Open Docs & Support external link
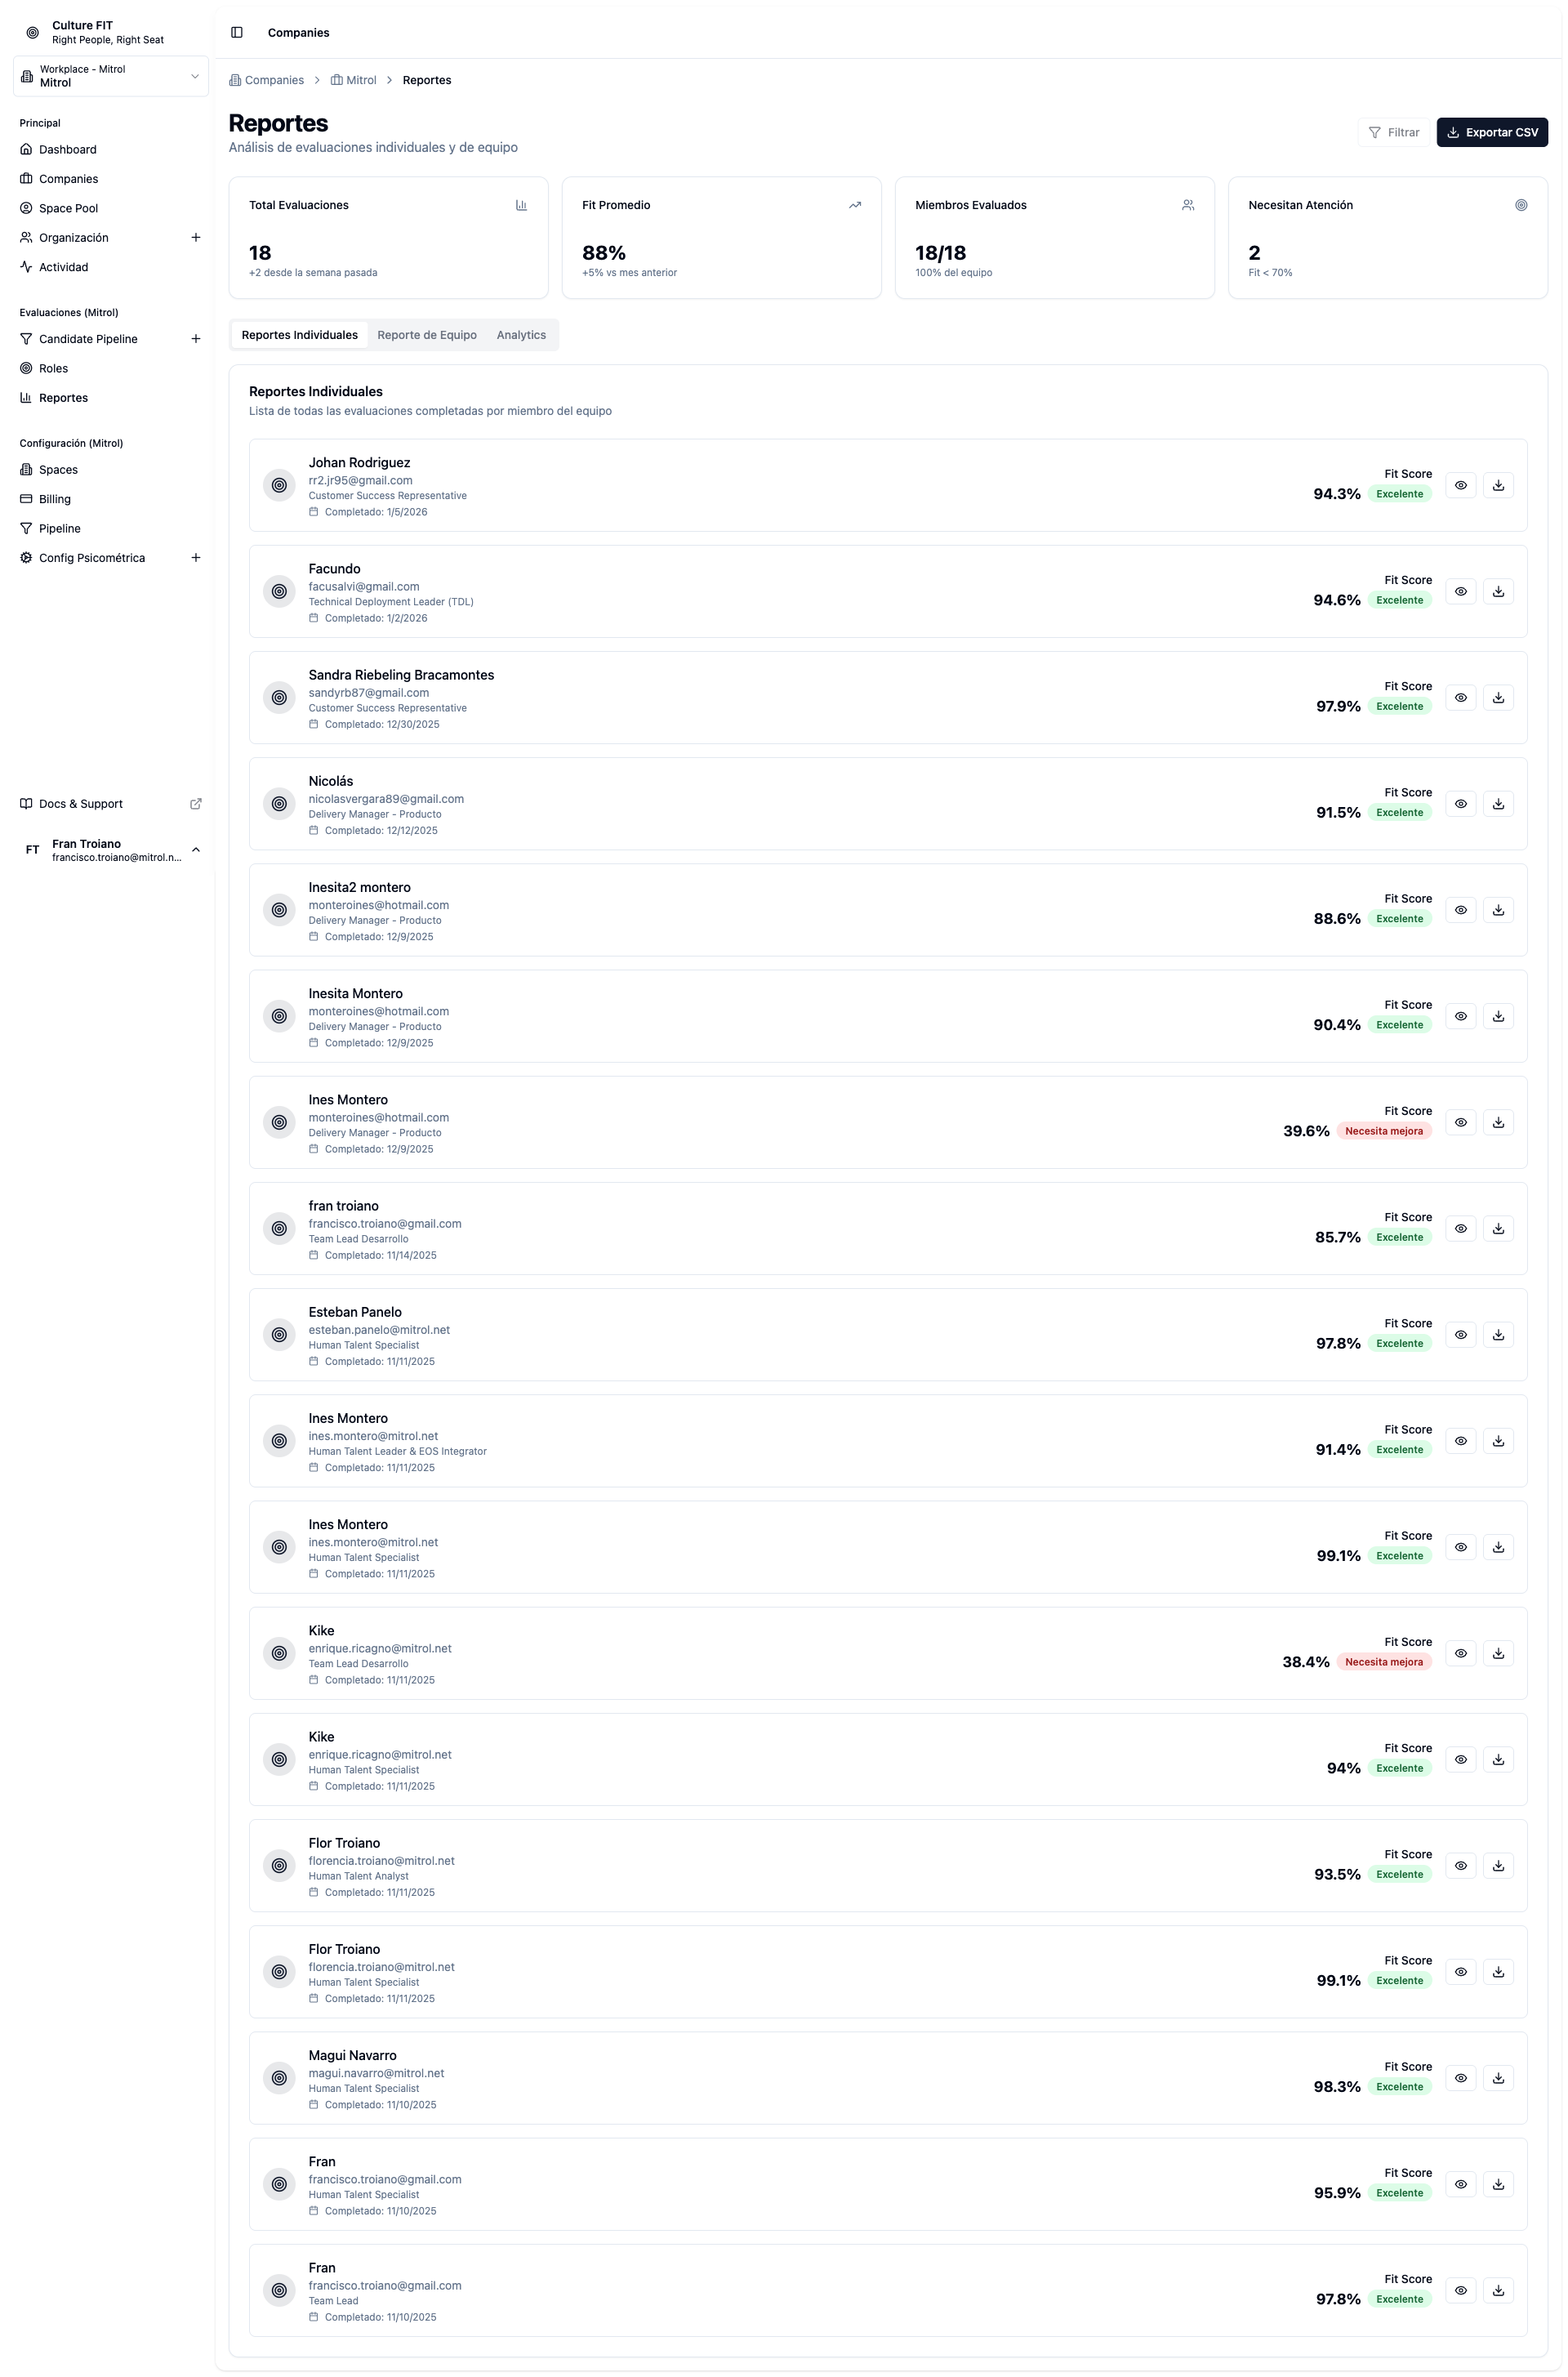 [80, 803]
